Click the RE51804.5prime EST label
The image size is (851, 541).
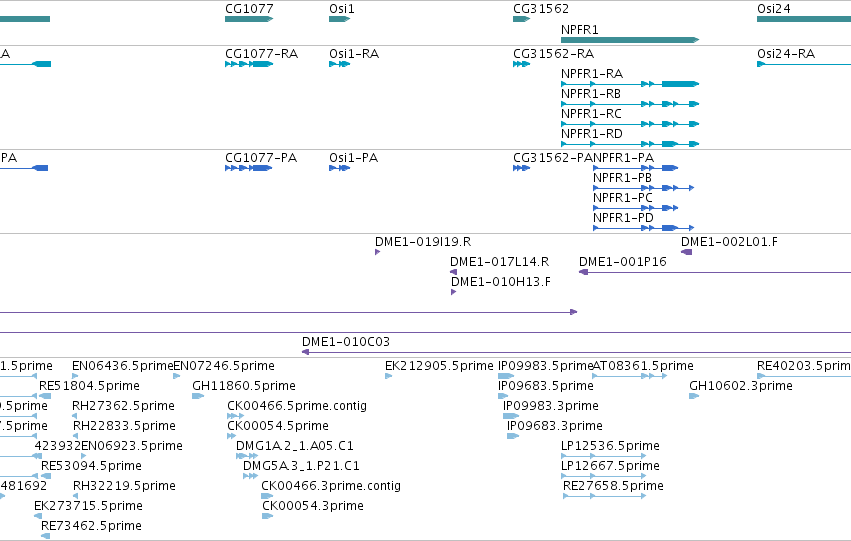coord(89,386)
